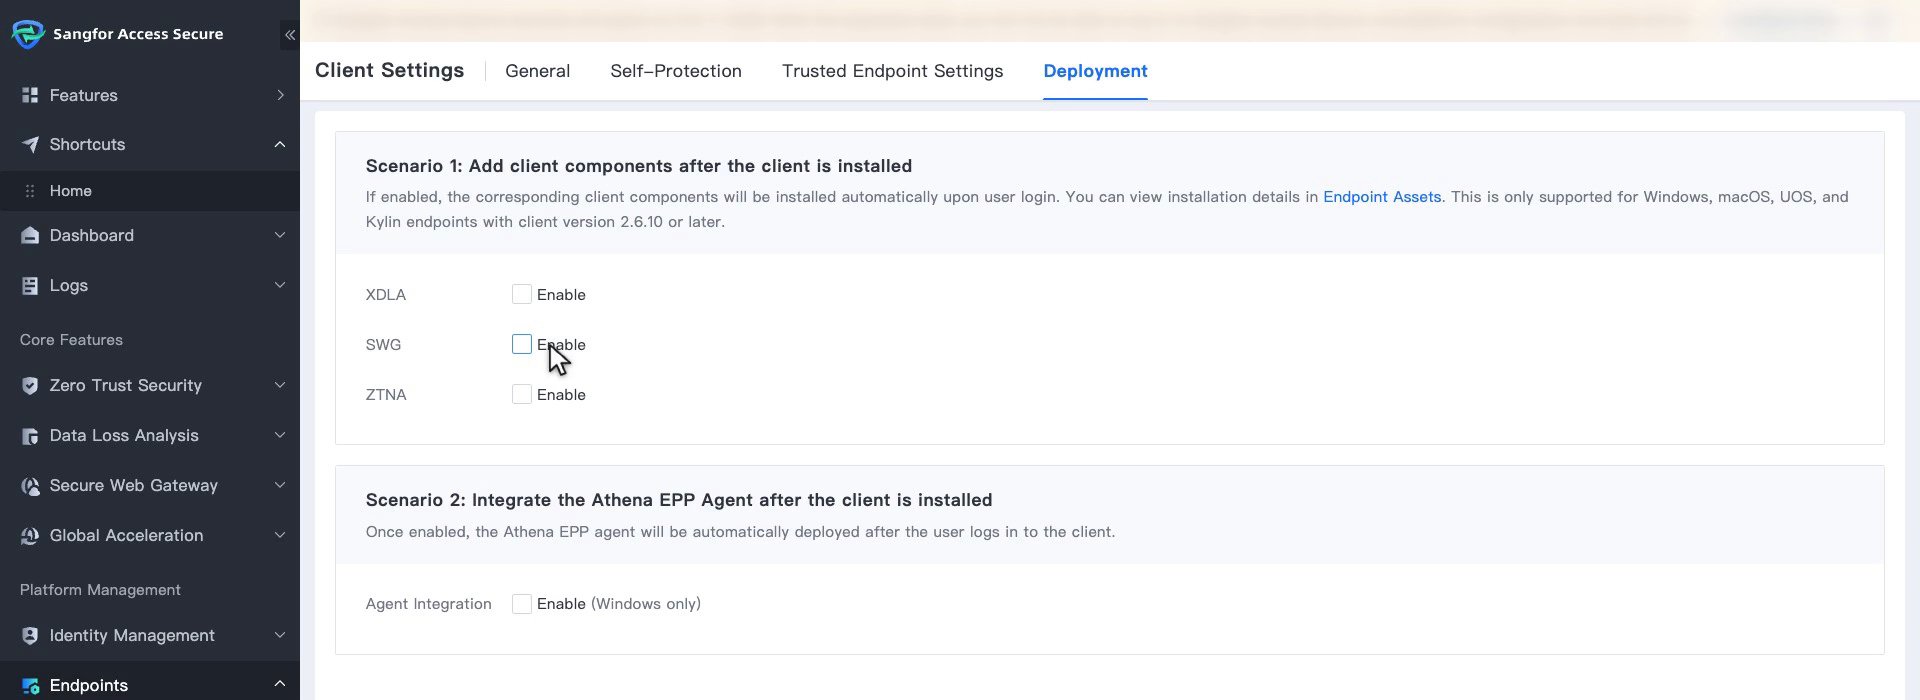Click the Scenario 1 heading text
Viewport: 1920px width, 700px height.
pos(639,166)
